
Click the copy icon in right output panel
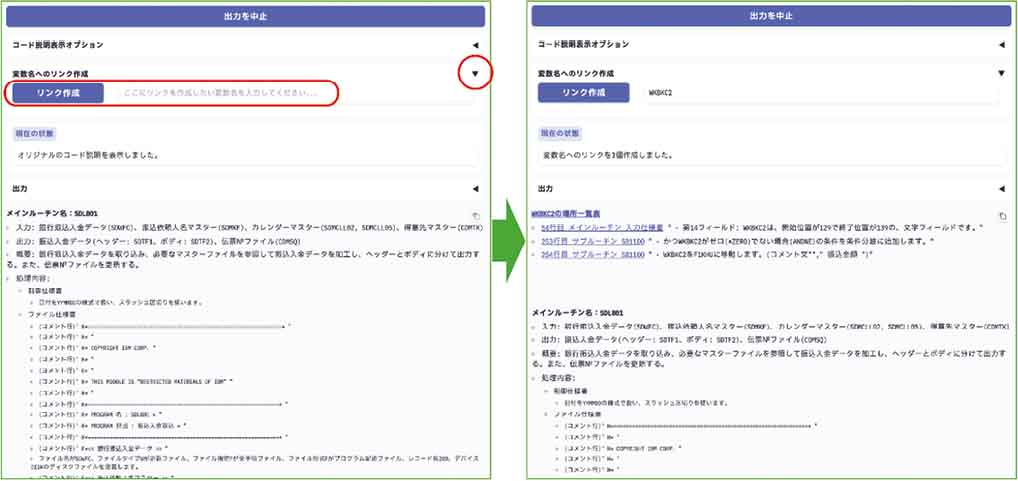pos(1001,216)
